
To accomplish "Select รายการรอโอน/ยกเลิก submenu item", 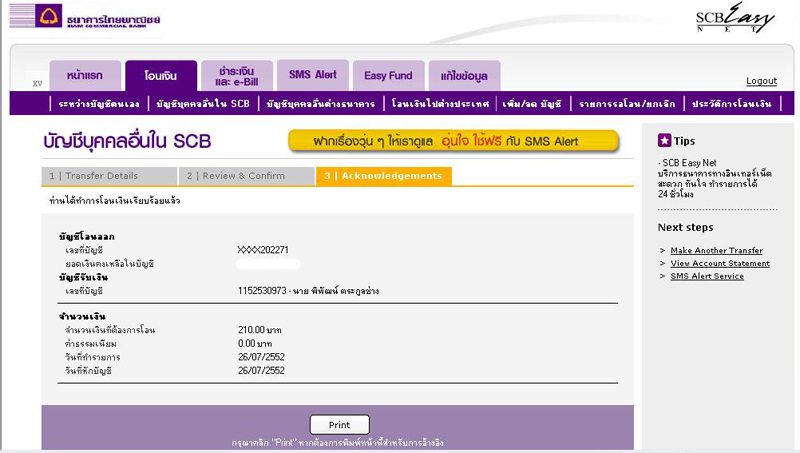I will [x=627, y=104].
